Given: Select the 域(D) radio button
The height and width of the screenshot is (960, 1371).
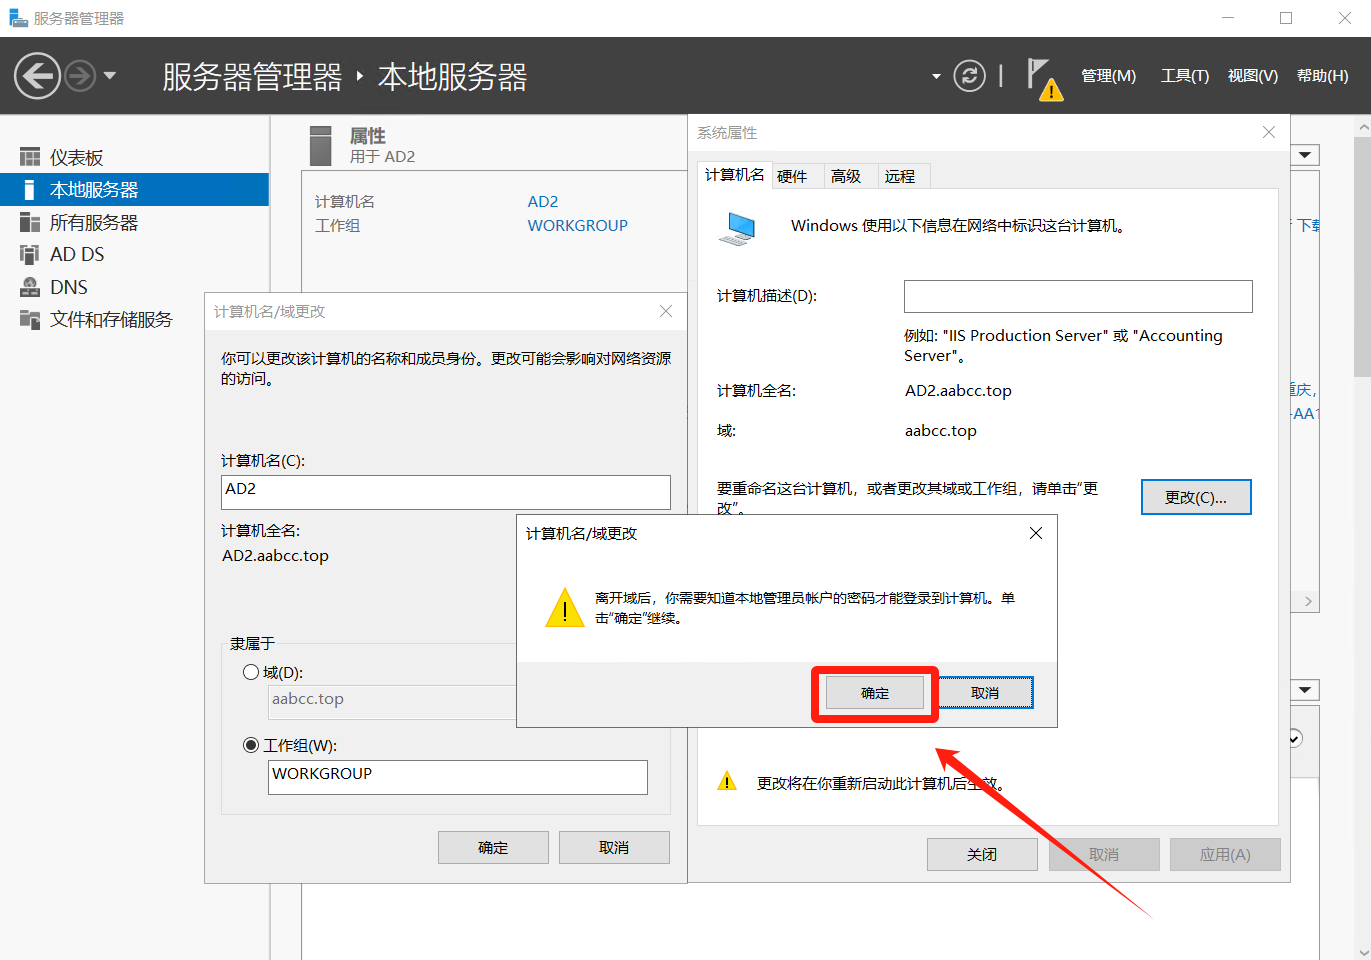Looking at the screenshot, I should coord(251,672).
